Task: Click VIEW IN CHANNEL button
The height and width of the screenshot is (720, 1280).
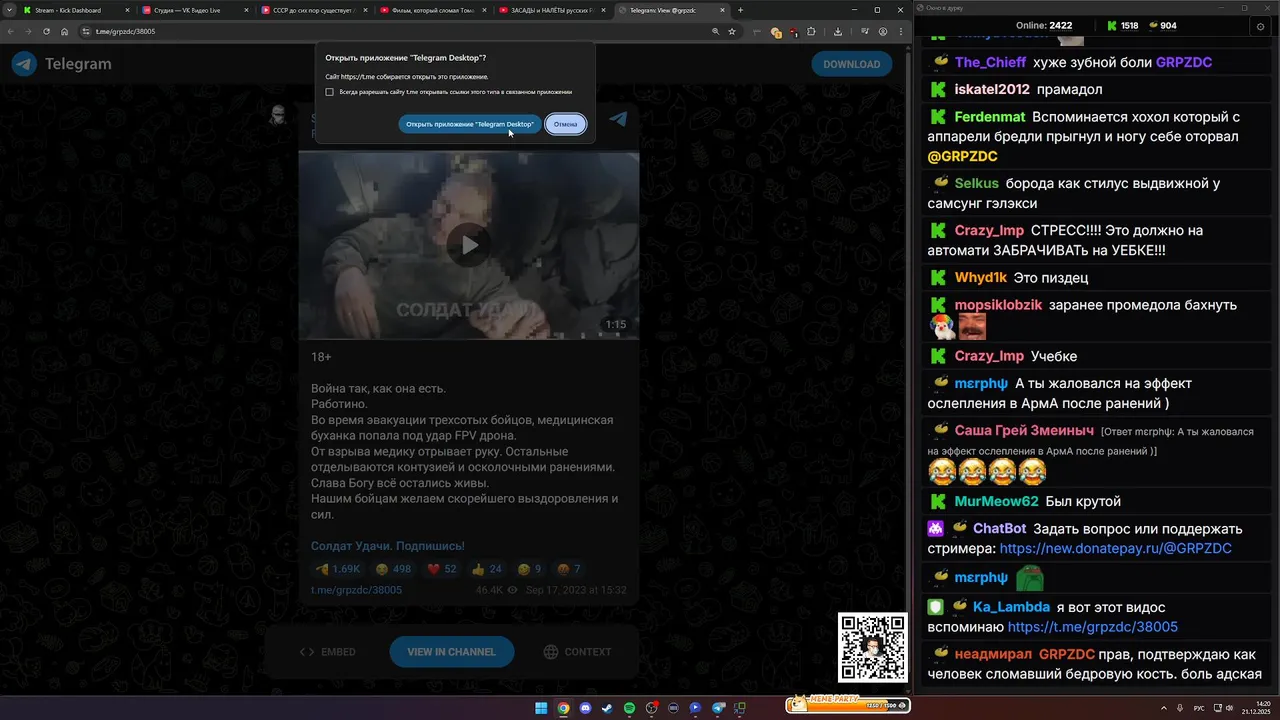Action: pyautogui.click(x=451, y=652)
